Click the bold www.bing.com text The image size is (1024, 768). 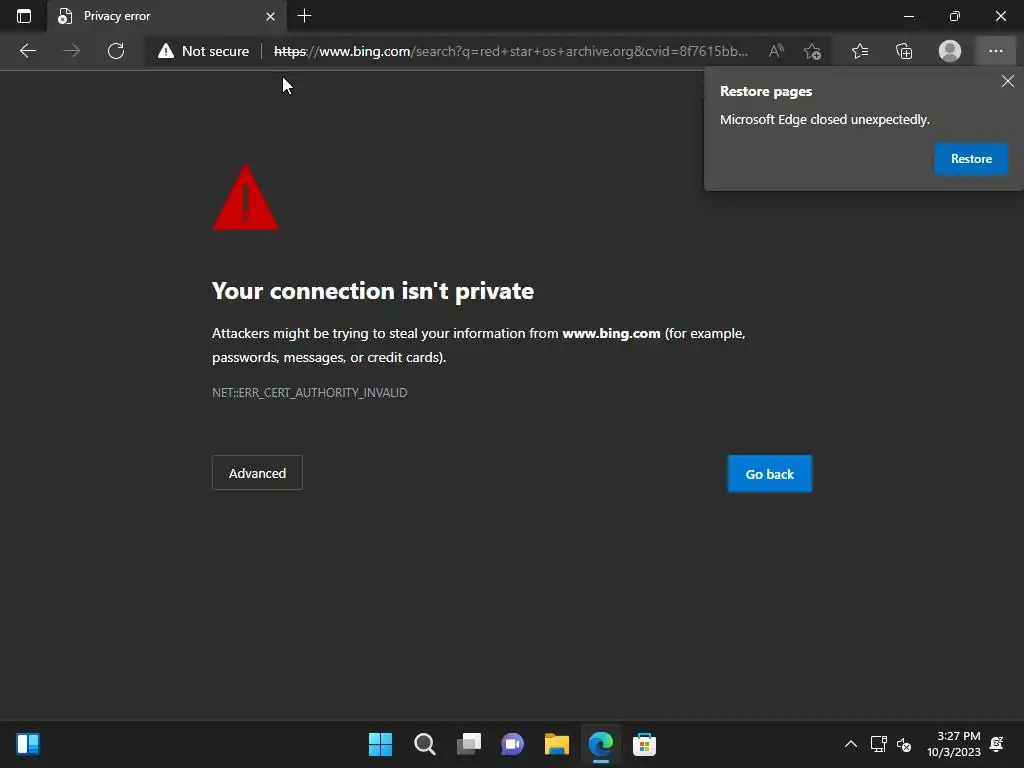pyautogui.click(x=611, y=333)
